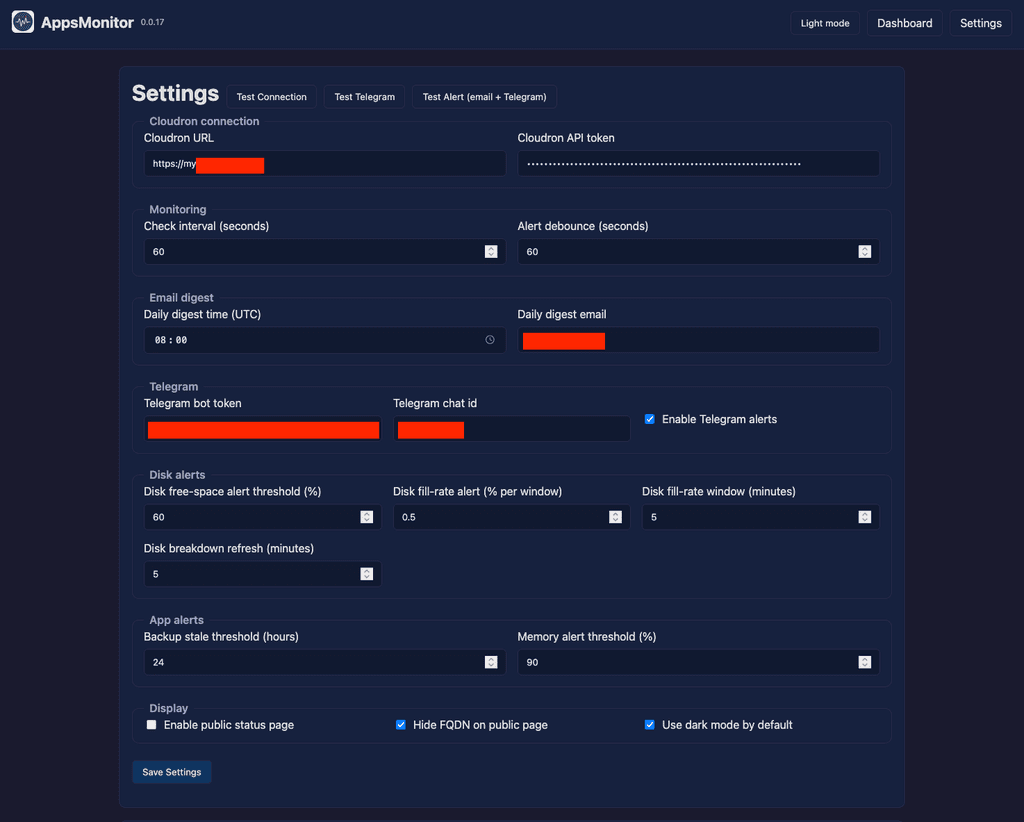The image size is (1024, 822).
Task: Click Backup stale threshold hours field
Action: click(325, 662)
